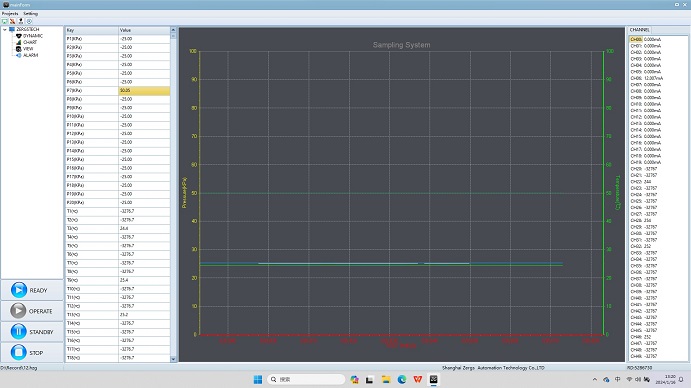Click the first green toolbar icon

(x=4, y=21)
